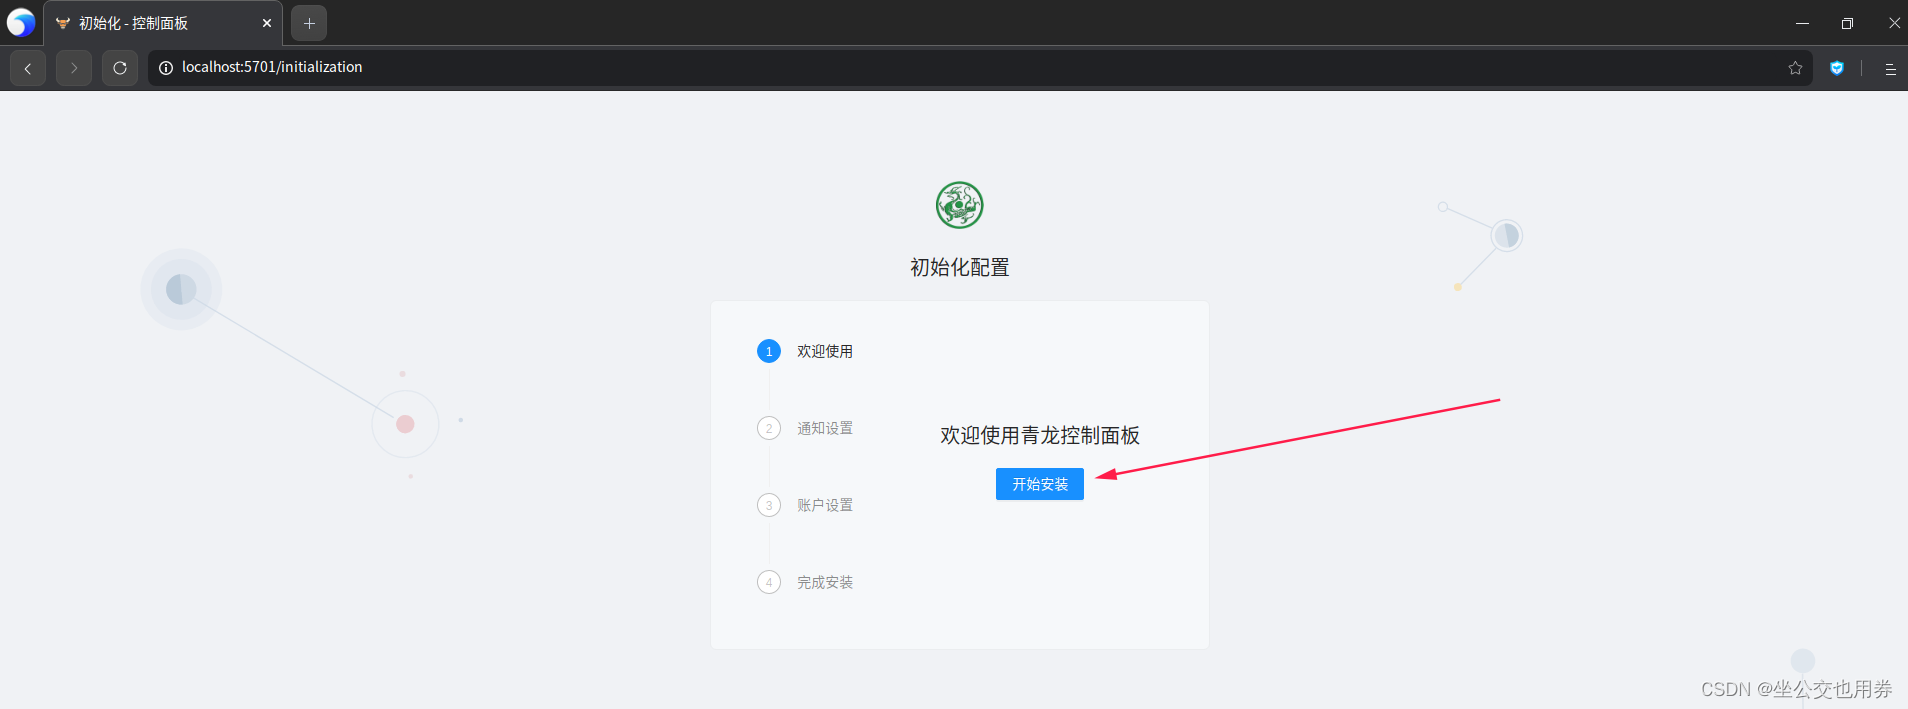
Task: Click the 欢迎使用青龙控制面板 welcome text
Action: point(1040,435)
